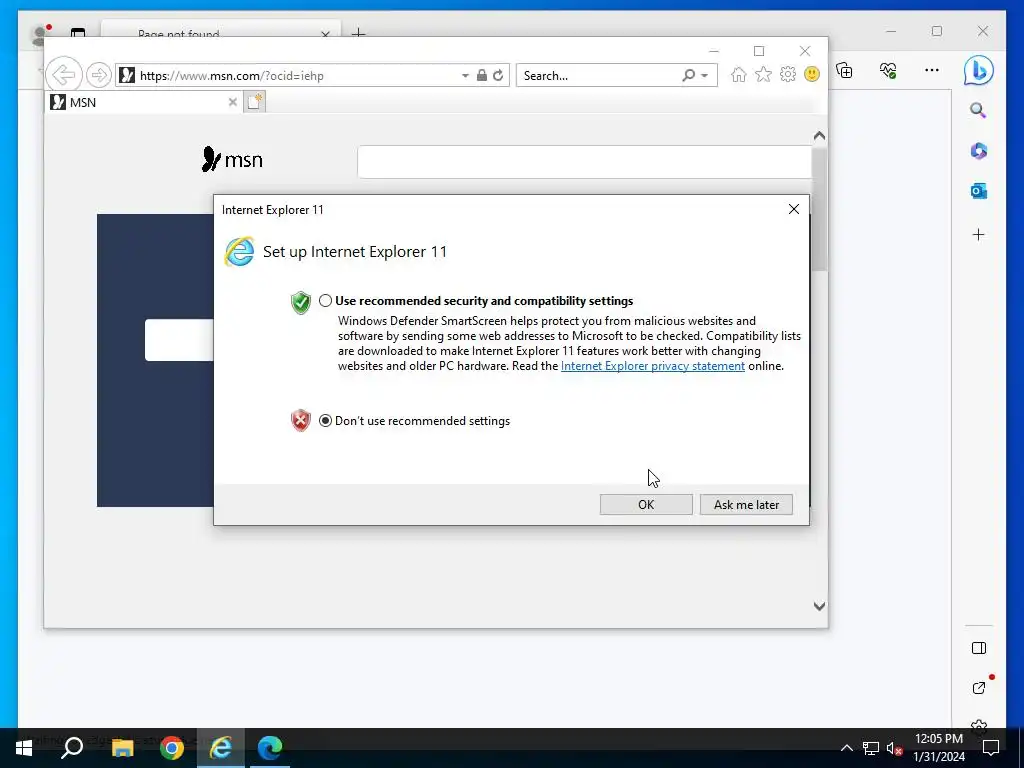Open a new tab in Internet Explorer
The width and height of the screenshot is (1024, 768).
[255, 102]
